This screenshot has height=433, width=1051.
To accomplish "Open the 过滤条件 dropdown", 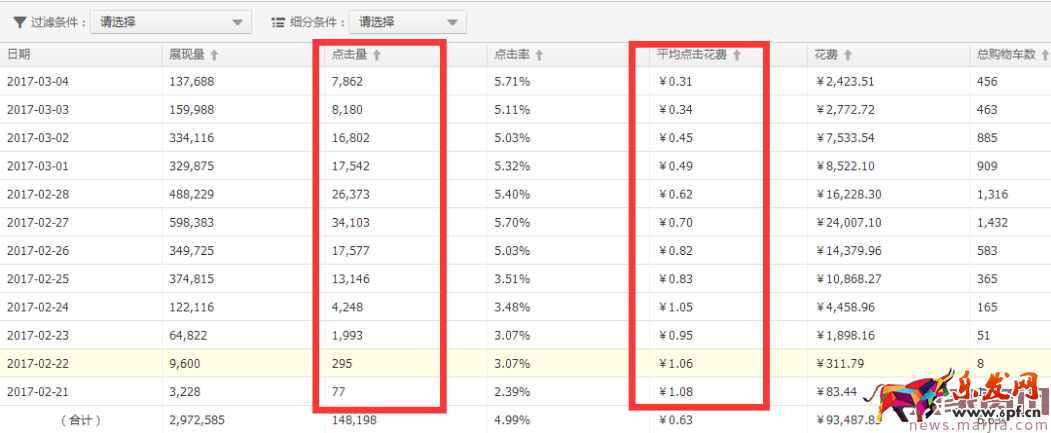I will pos(170,22).
